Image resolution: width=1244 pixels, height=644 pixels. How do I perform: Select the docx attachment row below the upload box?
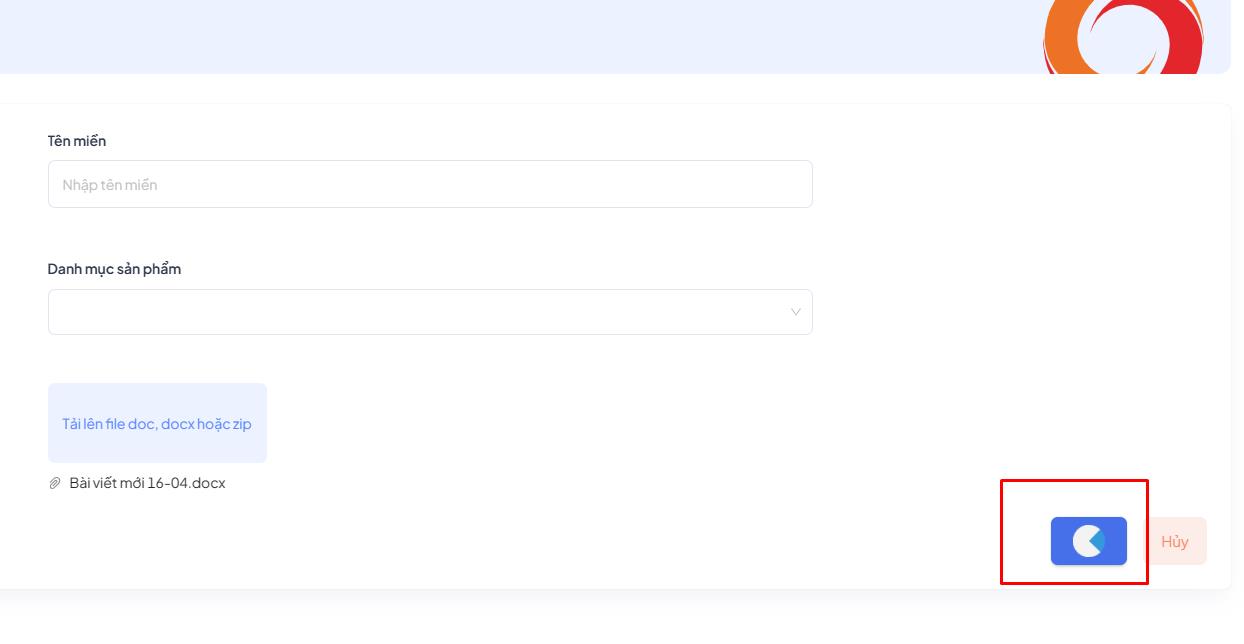tap(137, 483)
